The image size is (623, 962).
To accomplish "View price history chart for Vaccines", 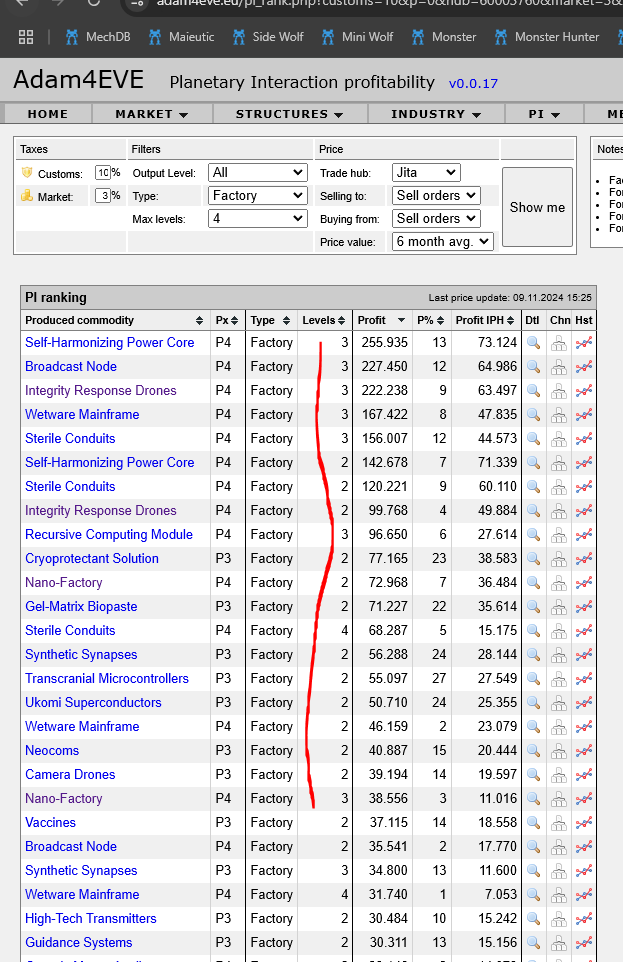I will pos(584,823).
